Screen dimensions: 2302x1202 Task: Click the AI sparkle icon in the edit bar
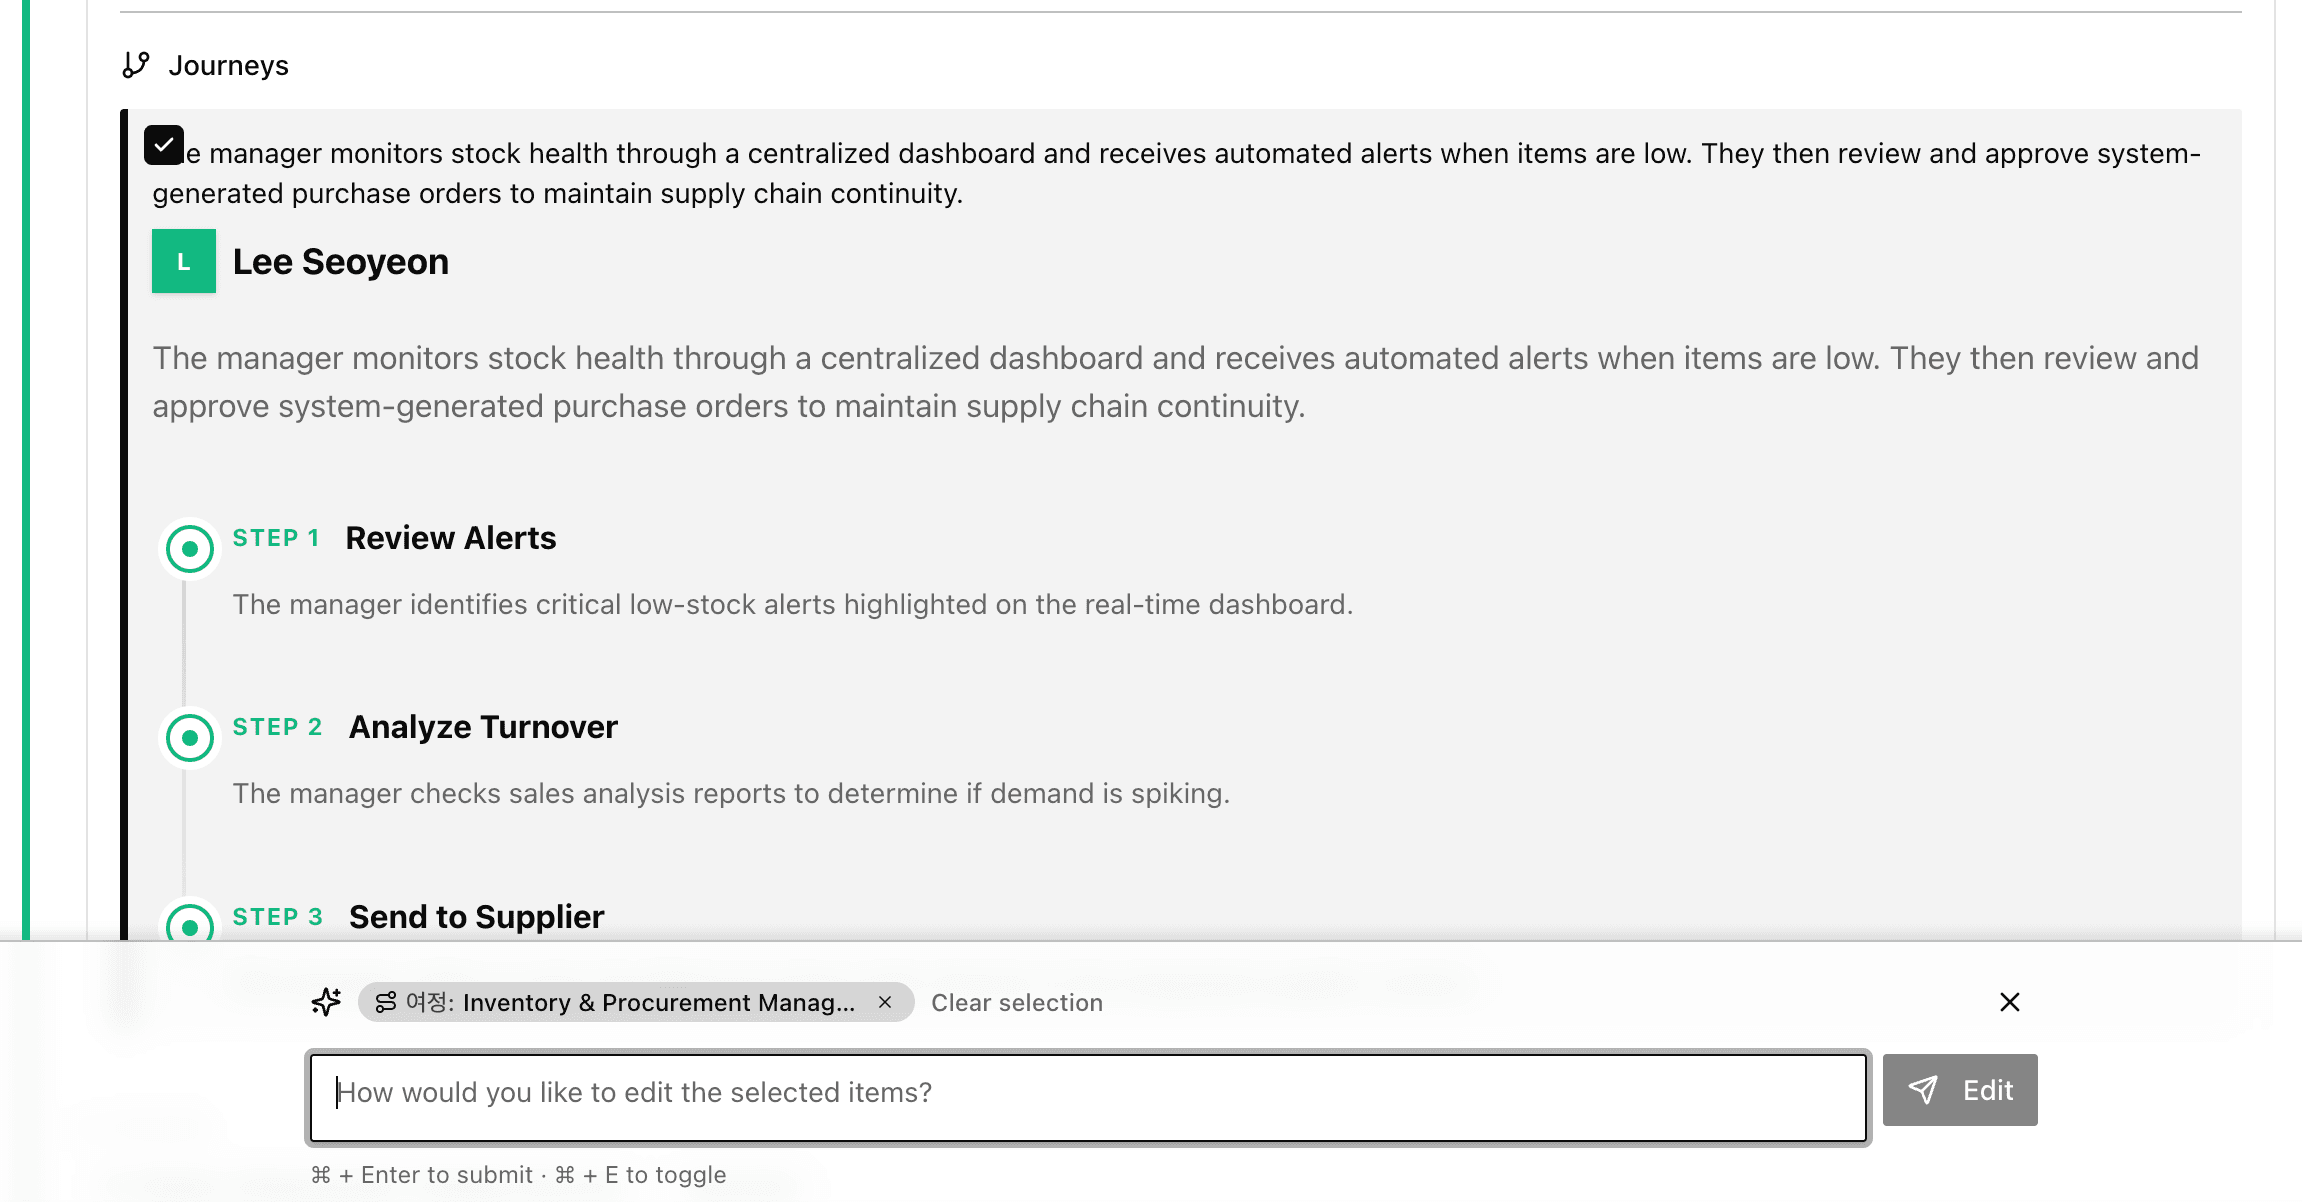[x=325, y=1002]
